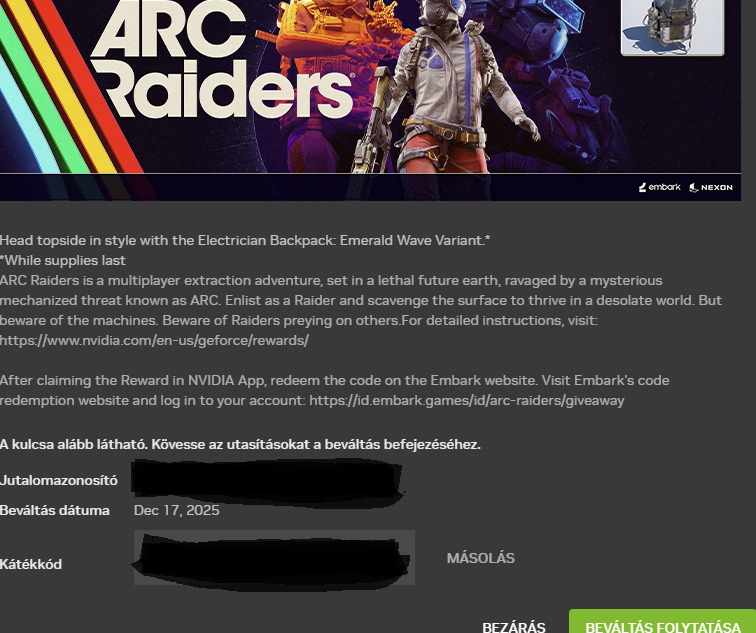Open the nvidia.com geforce rewards URL

tap(154, 340)
